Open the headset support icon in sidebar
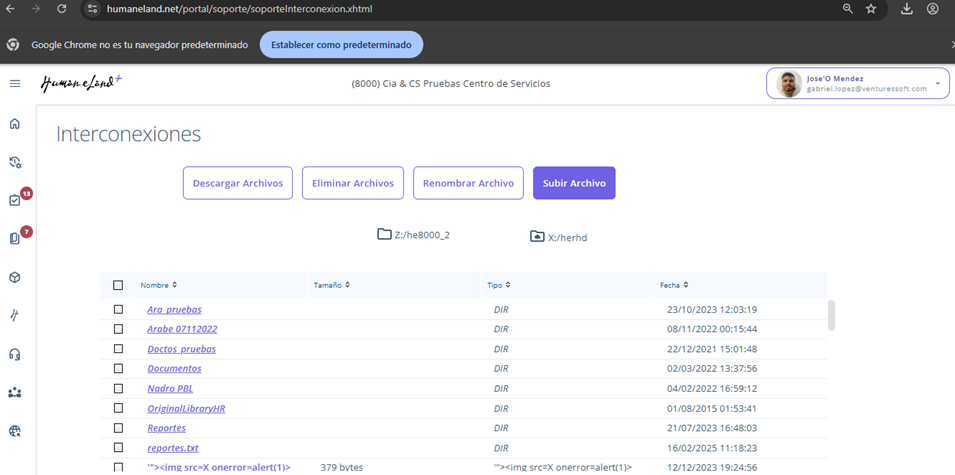 point(15,354)
